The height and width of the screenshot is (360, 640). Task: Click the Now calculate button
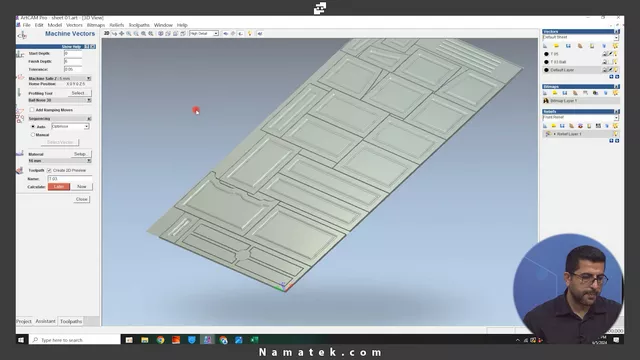coord(82,187)
